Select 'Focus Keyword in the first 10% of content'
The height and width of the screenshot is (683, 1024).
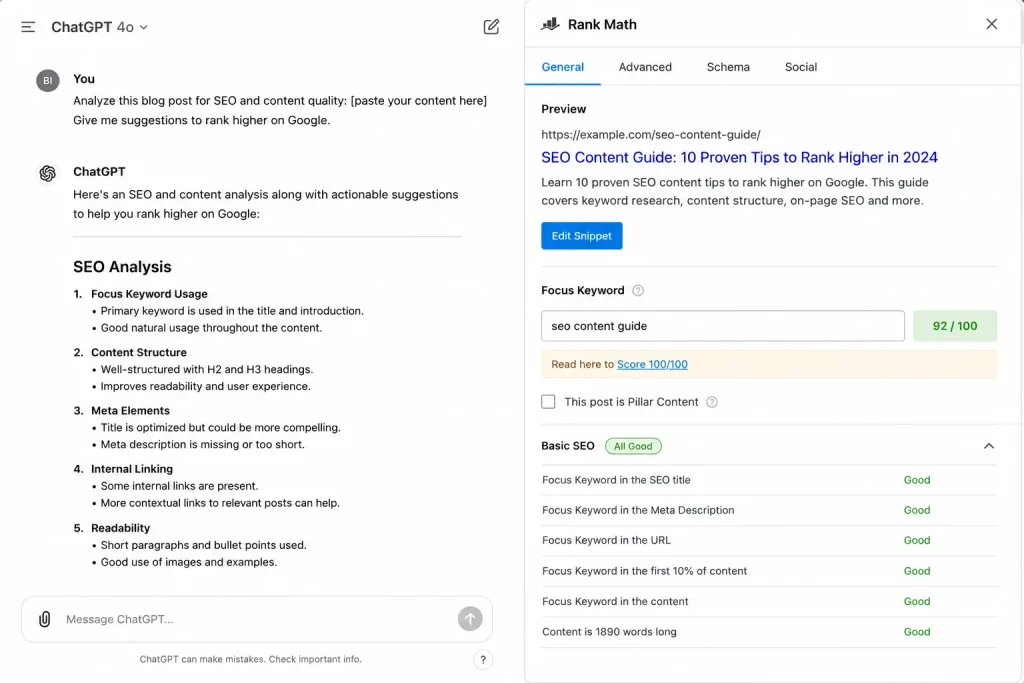coord(769,571)
